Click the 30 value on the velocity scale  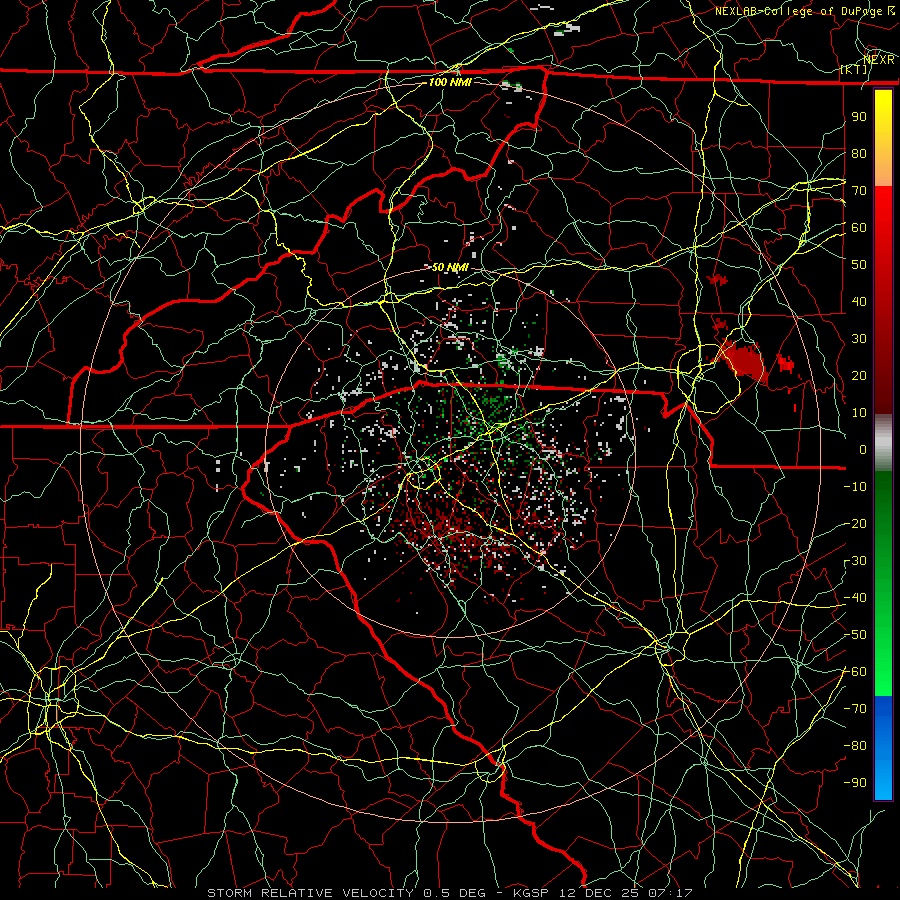click(859, 339)
